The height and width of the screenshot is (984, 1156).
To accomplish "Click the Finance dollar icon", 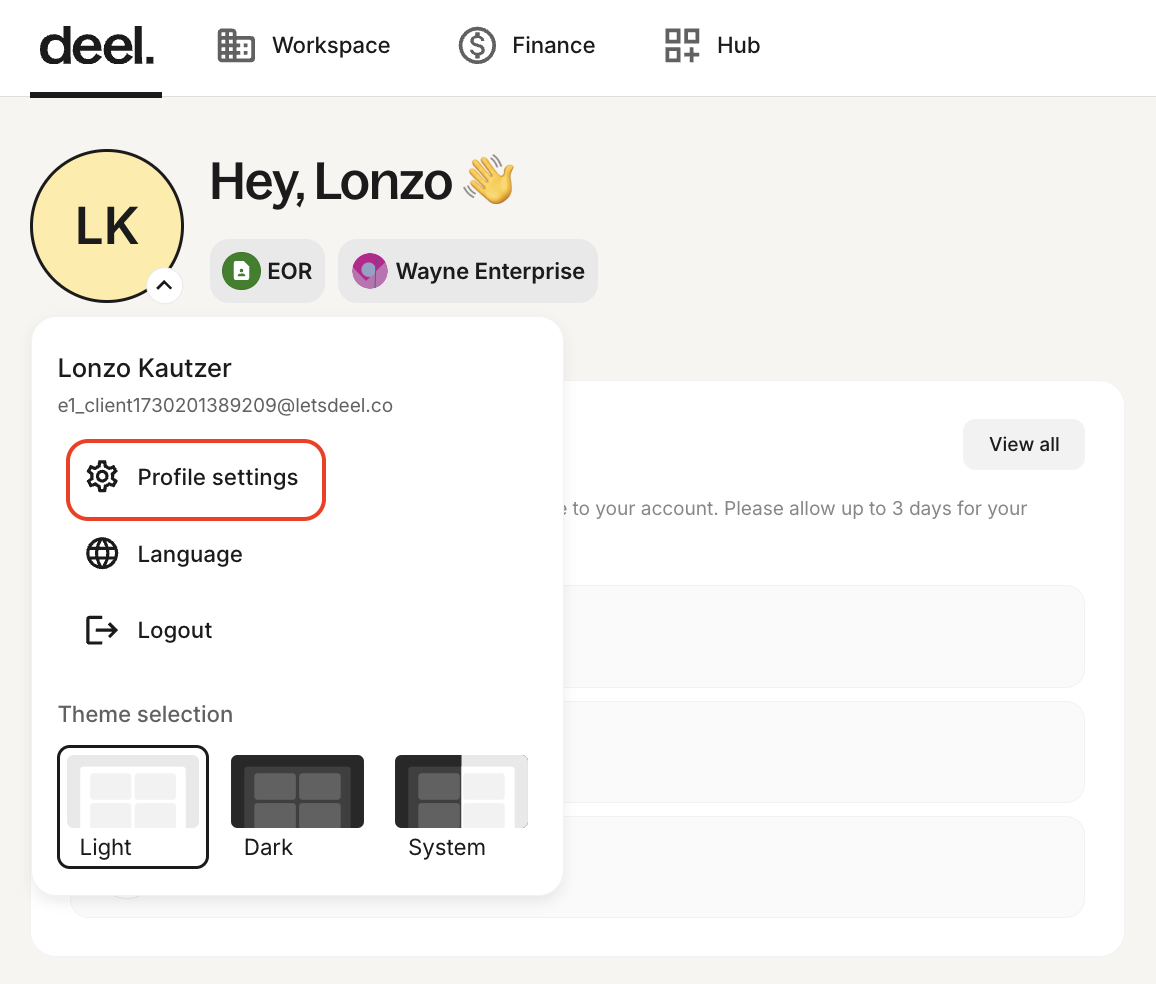I will pos(477,45).
